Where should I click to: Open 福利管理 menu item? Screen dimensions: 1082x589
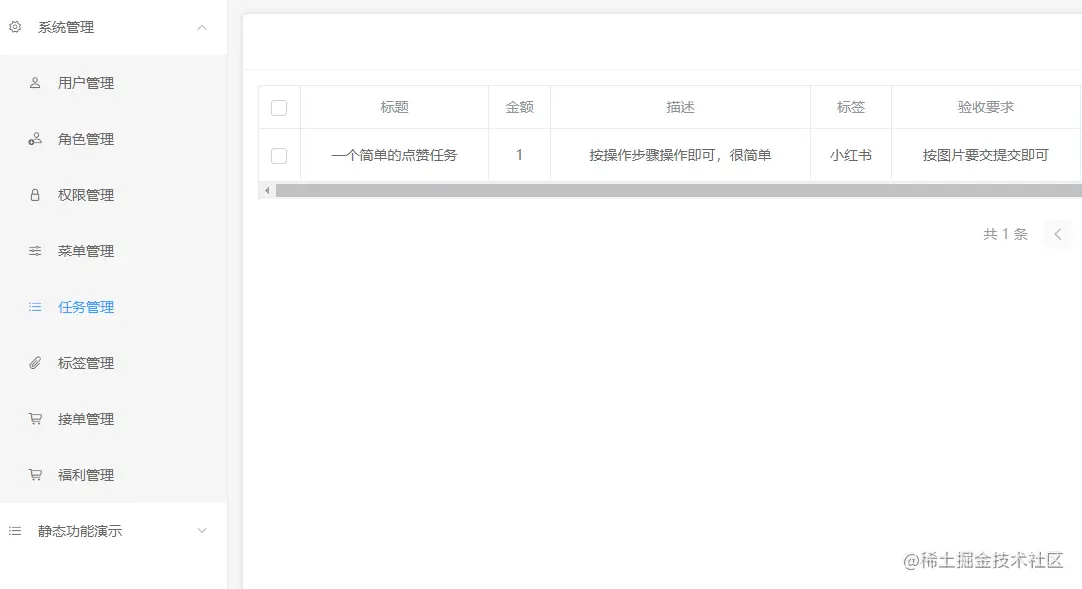pos(113,475)
